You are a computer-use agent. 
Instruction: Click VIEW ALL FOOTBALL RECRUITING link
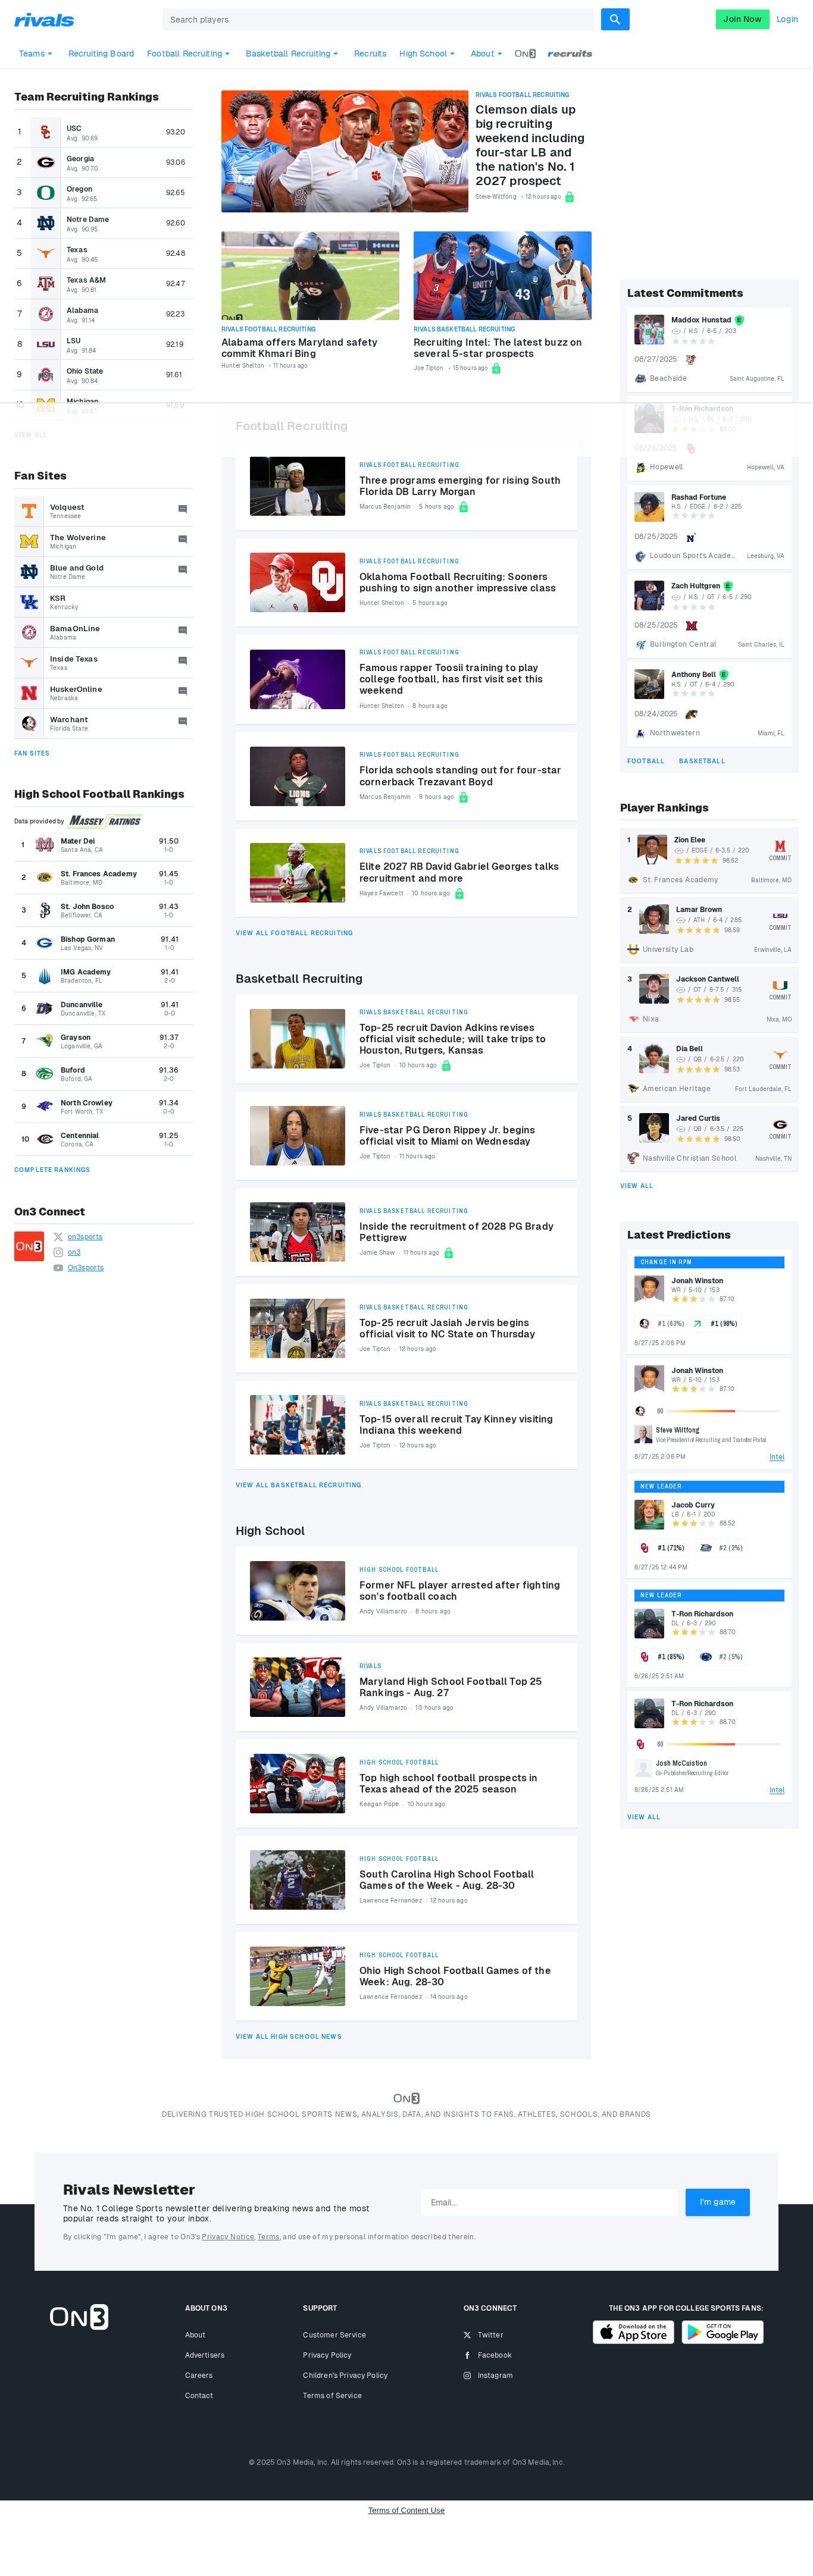[294, 933]
